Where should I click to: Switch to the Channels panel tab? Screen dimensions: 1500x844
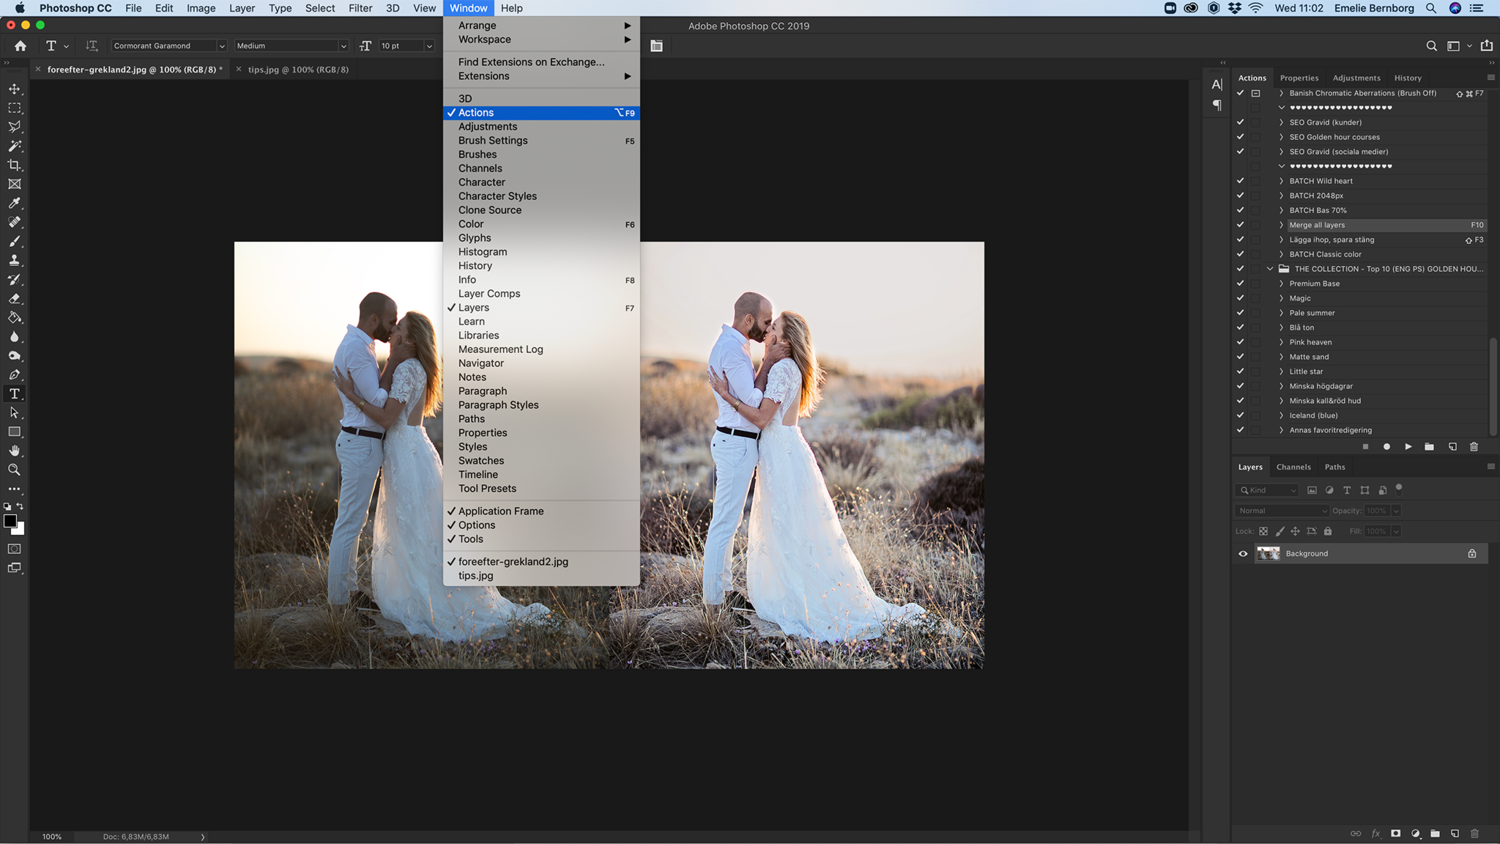pyautogui.click(x=1293, y=467)
